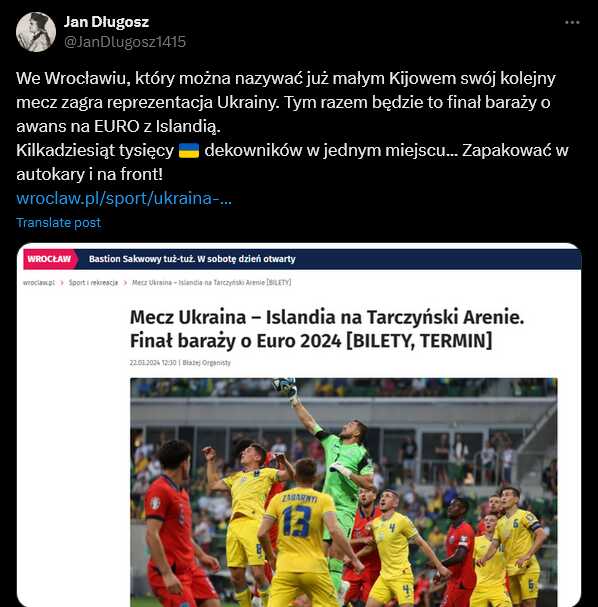
Task: Open the @JanDlugosz1415 handle
Action: pyautogui.click(x=125, y=42)
